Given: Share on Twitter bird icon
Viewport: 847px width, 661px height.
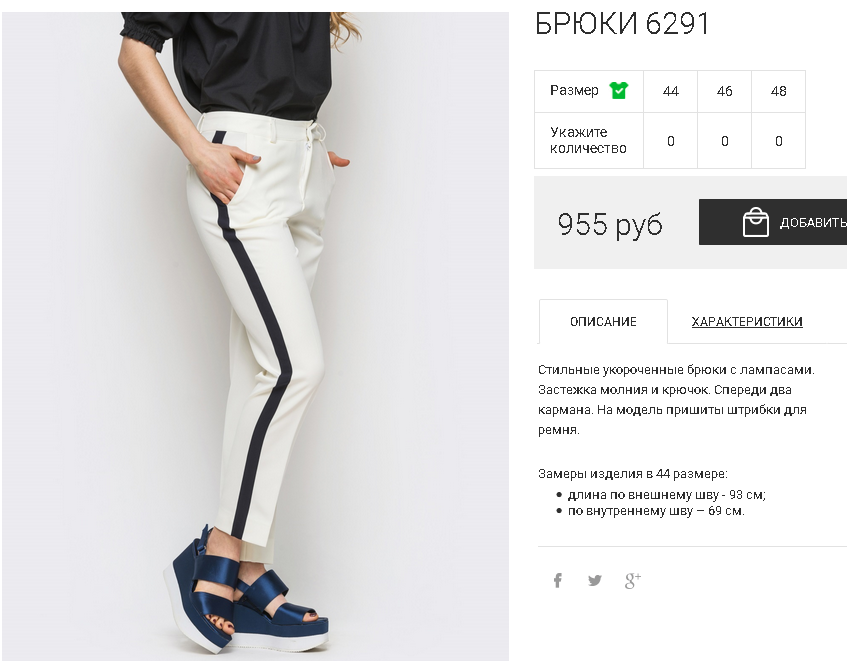Looking at the screenshot, I should (595, 581).
